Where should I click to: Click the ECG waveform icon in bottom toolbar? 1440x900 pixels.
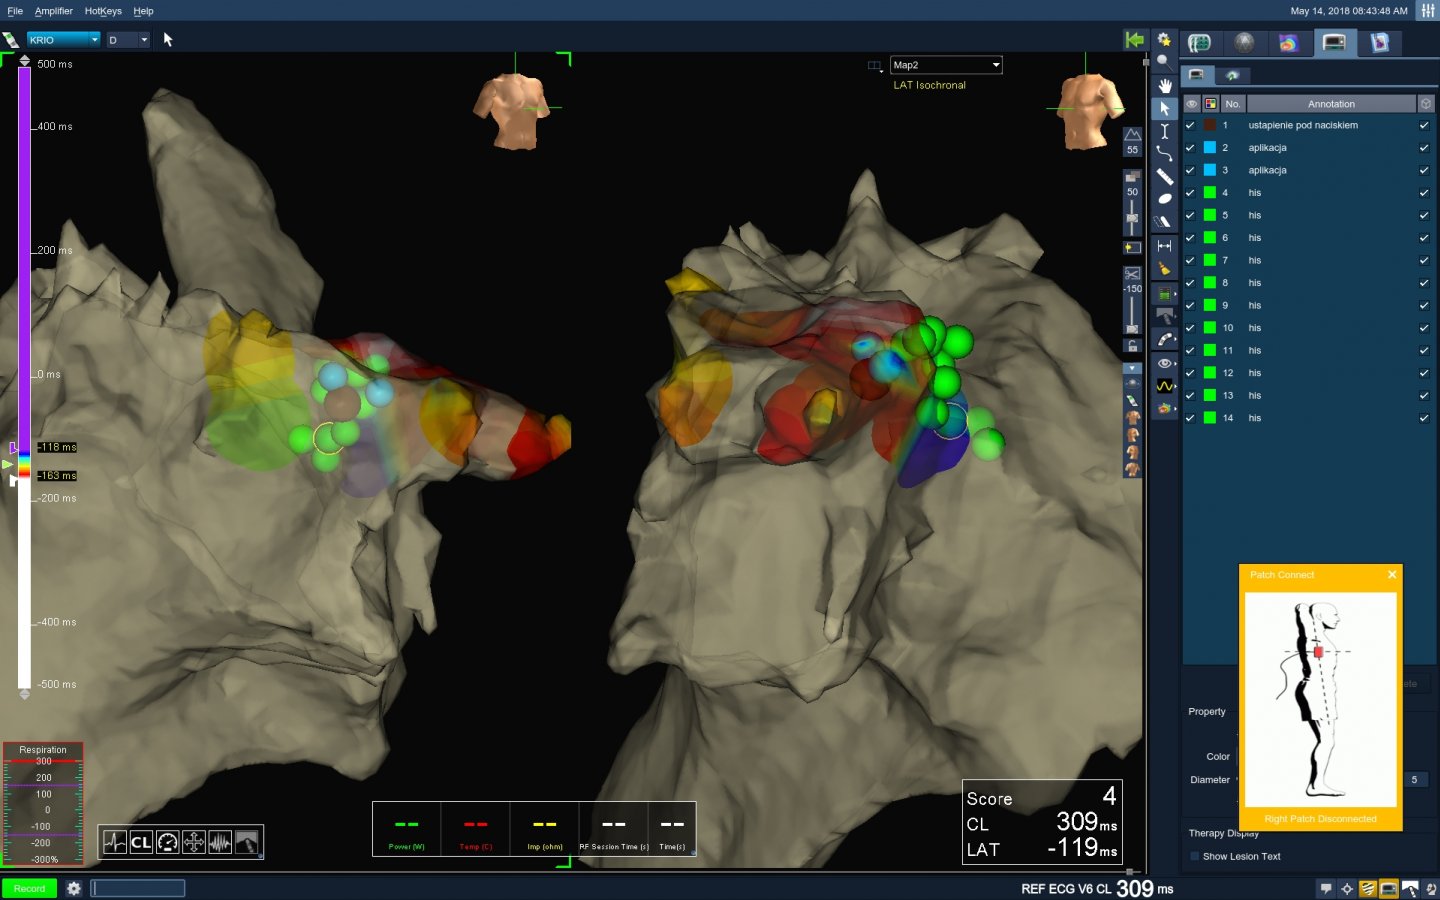[115, 842]
